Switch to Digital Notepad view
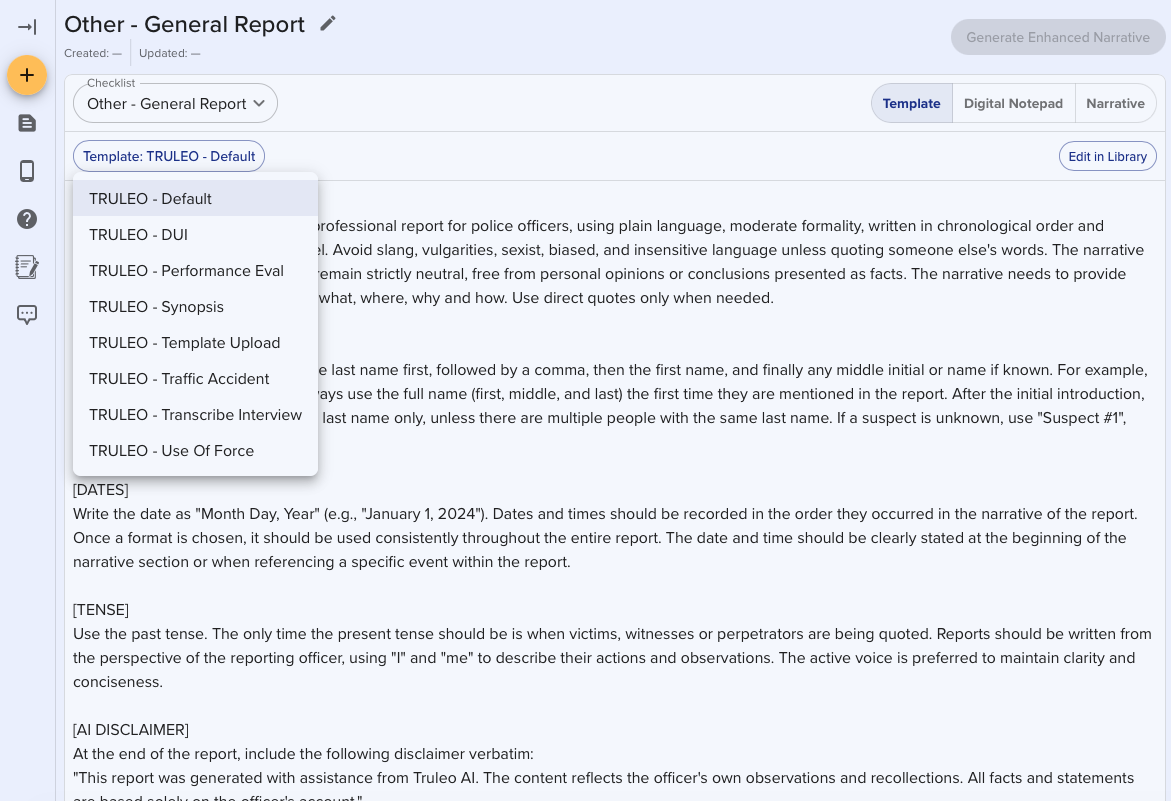The height and width of the screenshot is (801, 1171). tap(1013, 104)
